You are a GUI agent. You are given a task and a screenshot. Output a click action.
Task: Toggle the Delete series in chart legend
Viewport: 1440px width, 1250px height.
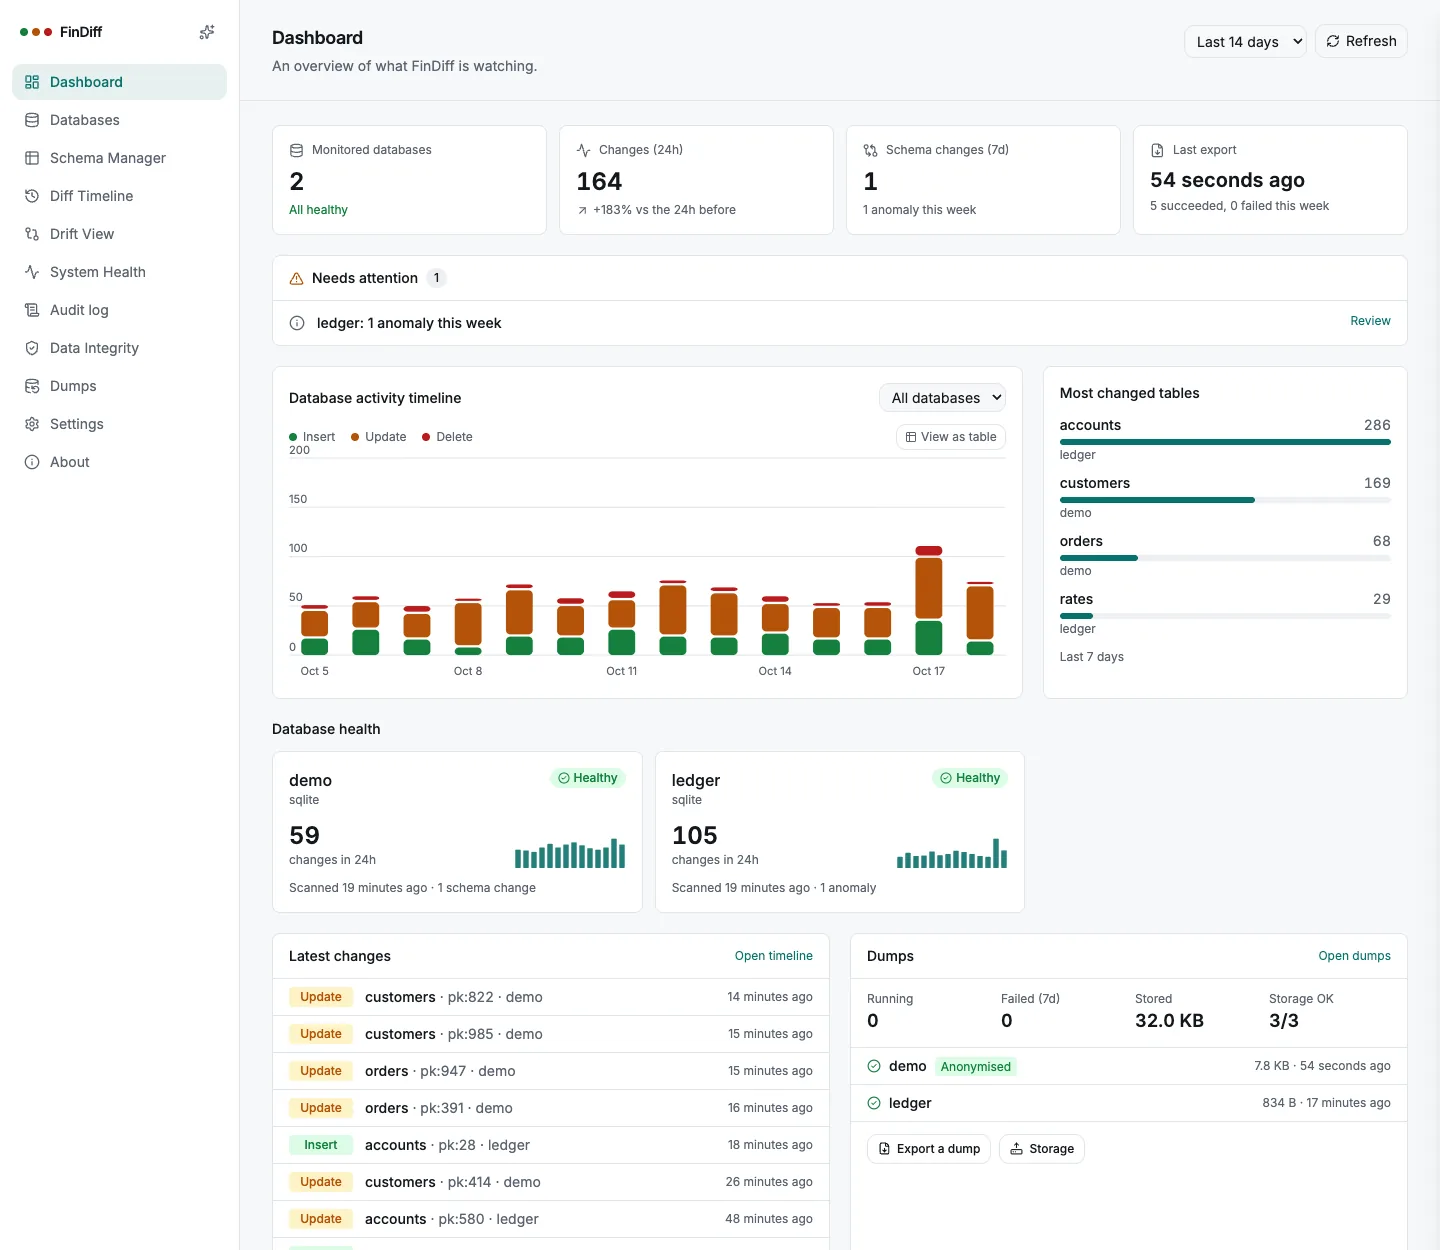(x=447, y=437)
